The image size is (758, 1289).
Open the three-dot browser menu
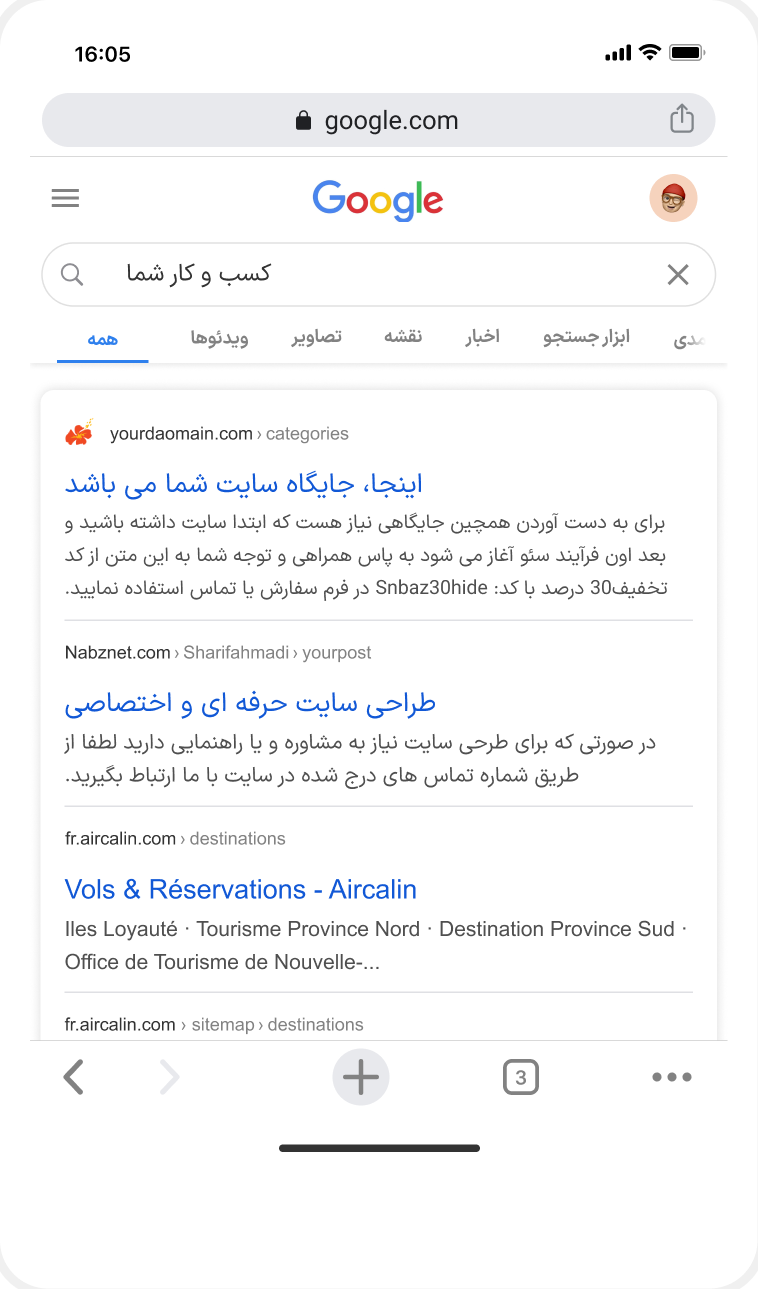tap(671, 1077)
